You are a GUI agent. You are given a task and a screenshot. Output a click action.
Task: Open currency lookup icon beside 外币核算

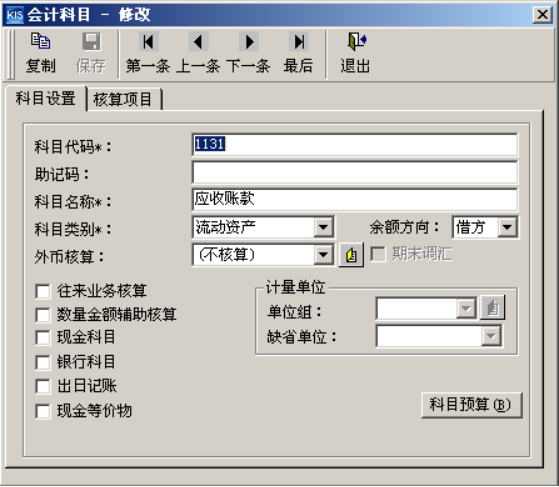click(351, 255)
